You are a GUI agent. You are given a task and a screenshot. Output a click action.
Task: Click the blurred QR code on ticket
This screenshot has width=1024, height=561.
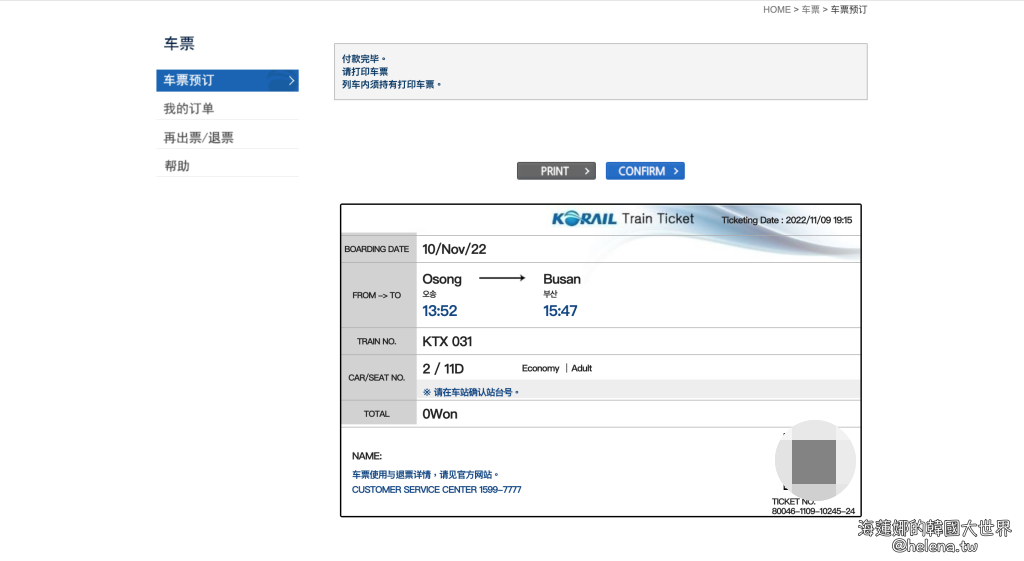coord(813,461)
